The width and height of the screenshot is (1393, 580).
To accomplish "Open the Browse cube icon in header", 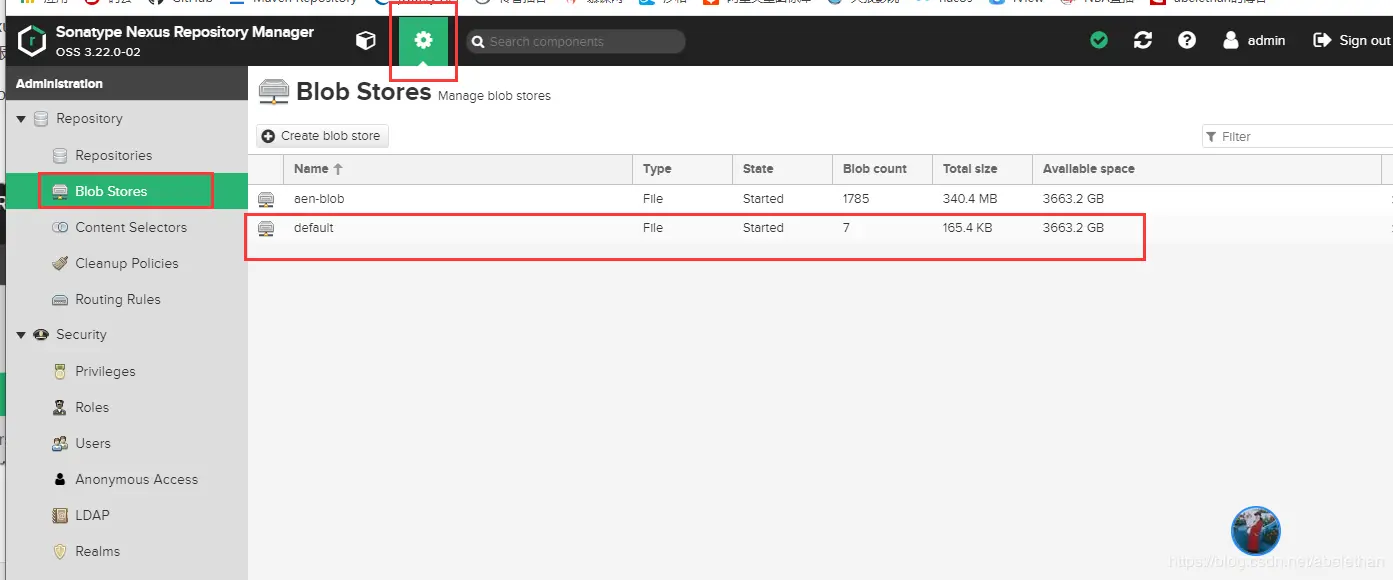I will pos(366,40).
